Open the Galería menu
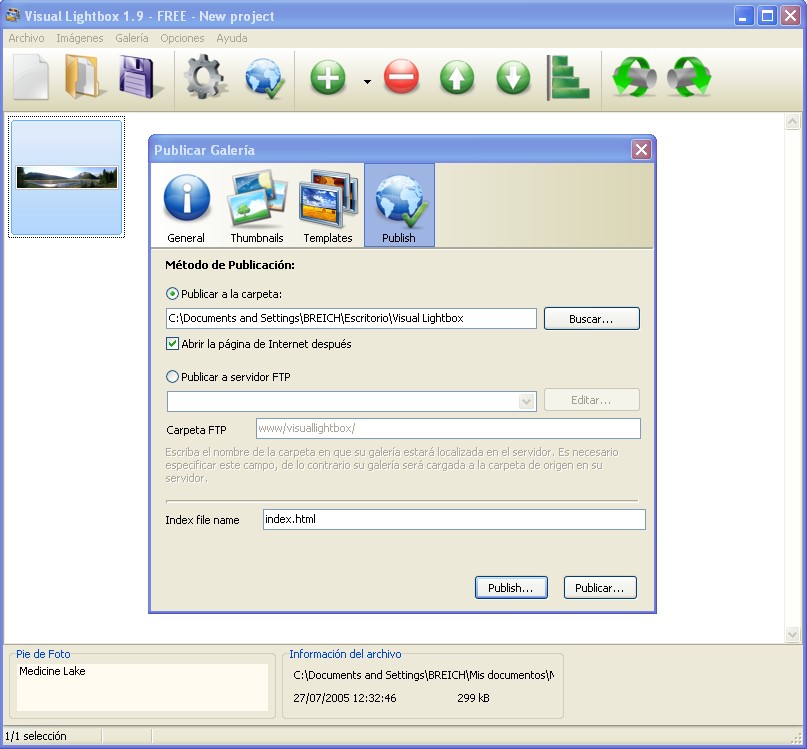 pos(132,38)
